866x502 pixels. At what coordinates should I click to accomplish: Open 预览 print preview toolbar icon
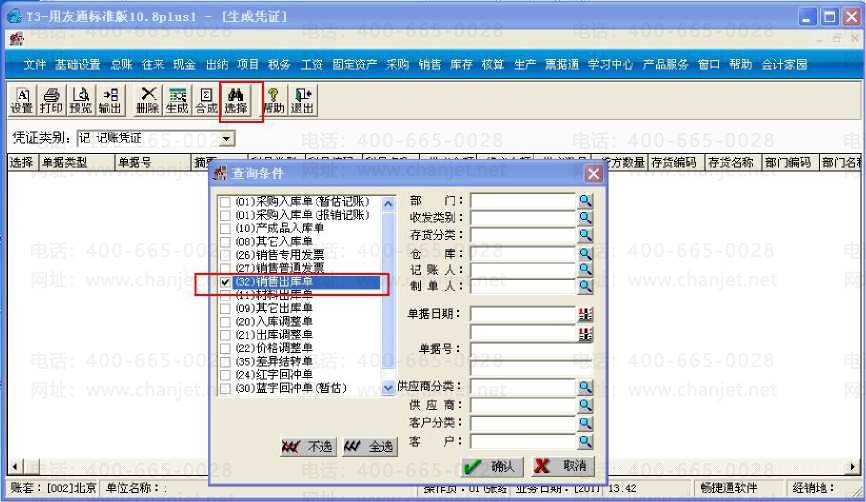(81, 101)
